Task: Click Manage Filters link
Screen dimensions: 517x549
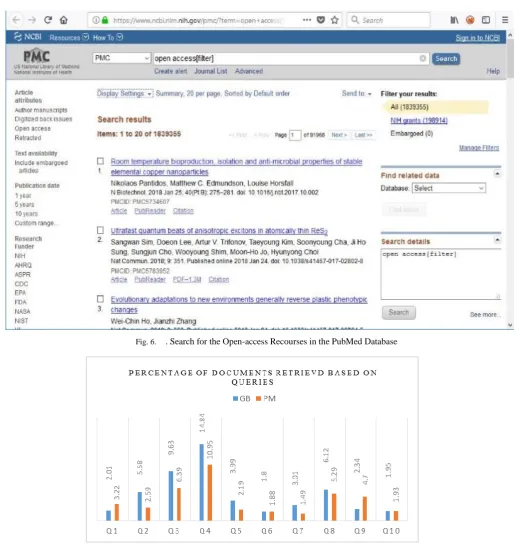Action: [x=479, y=148]
